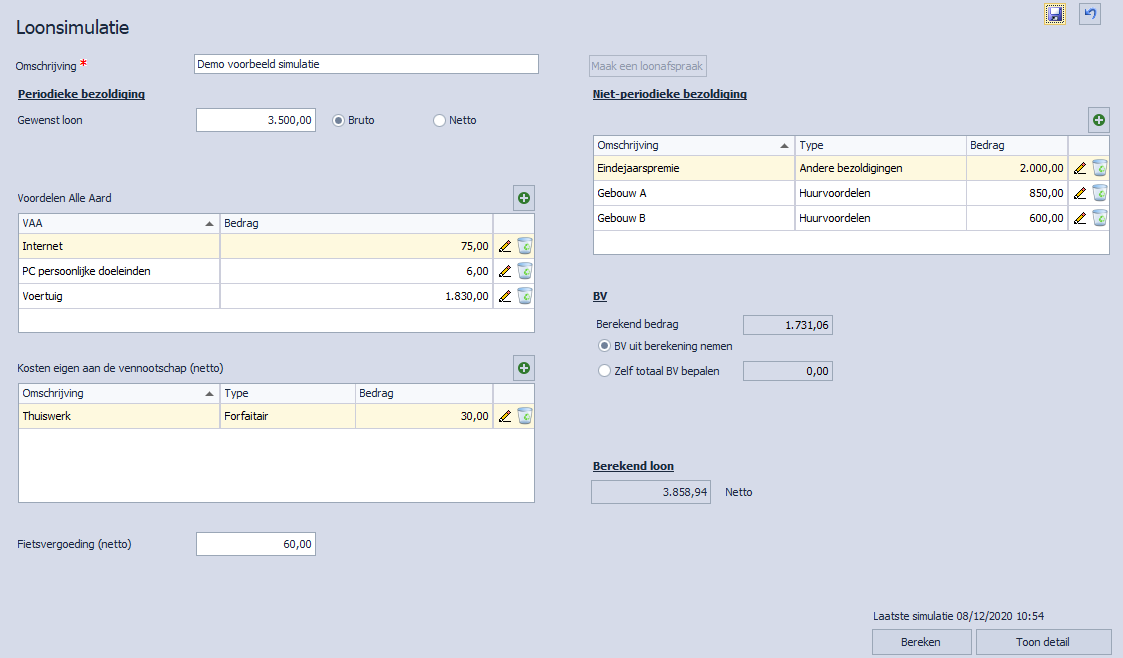Add a new non-periodic remuneration row

point(1099,120)
